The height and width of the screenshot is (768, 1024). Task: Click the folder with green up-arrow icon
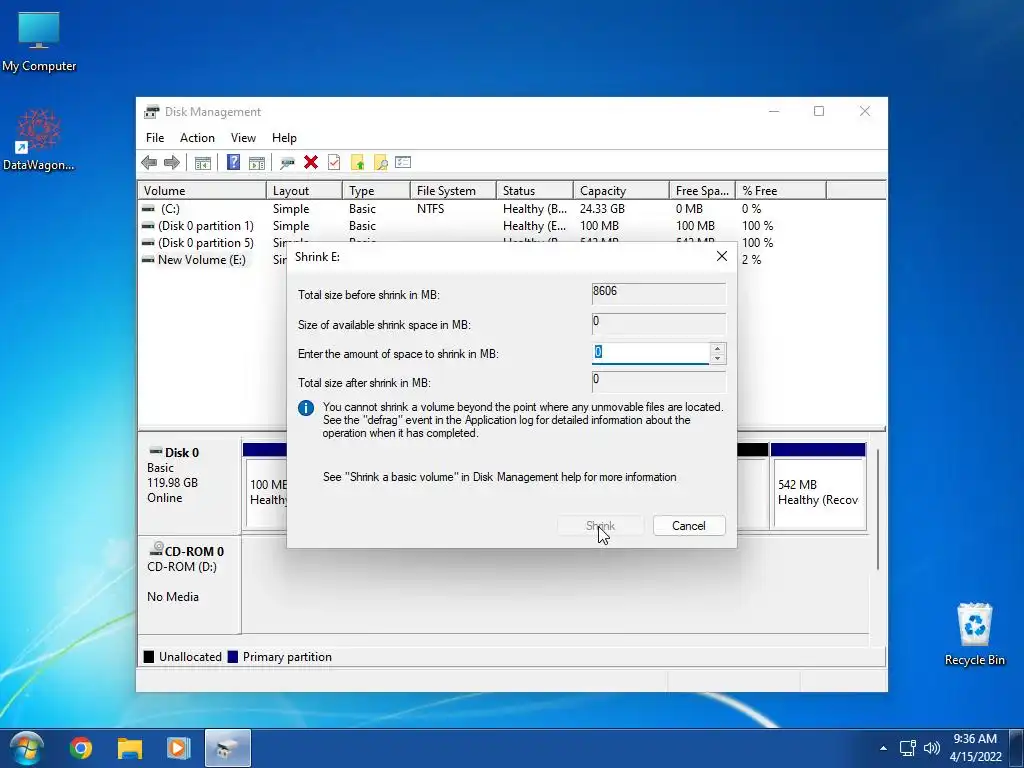357,163
